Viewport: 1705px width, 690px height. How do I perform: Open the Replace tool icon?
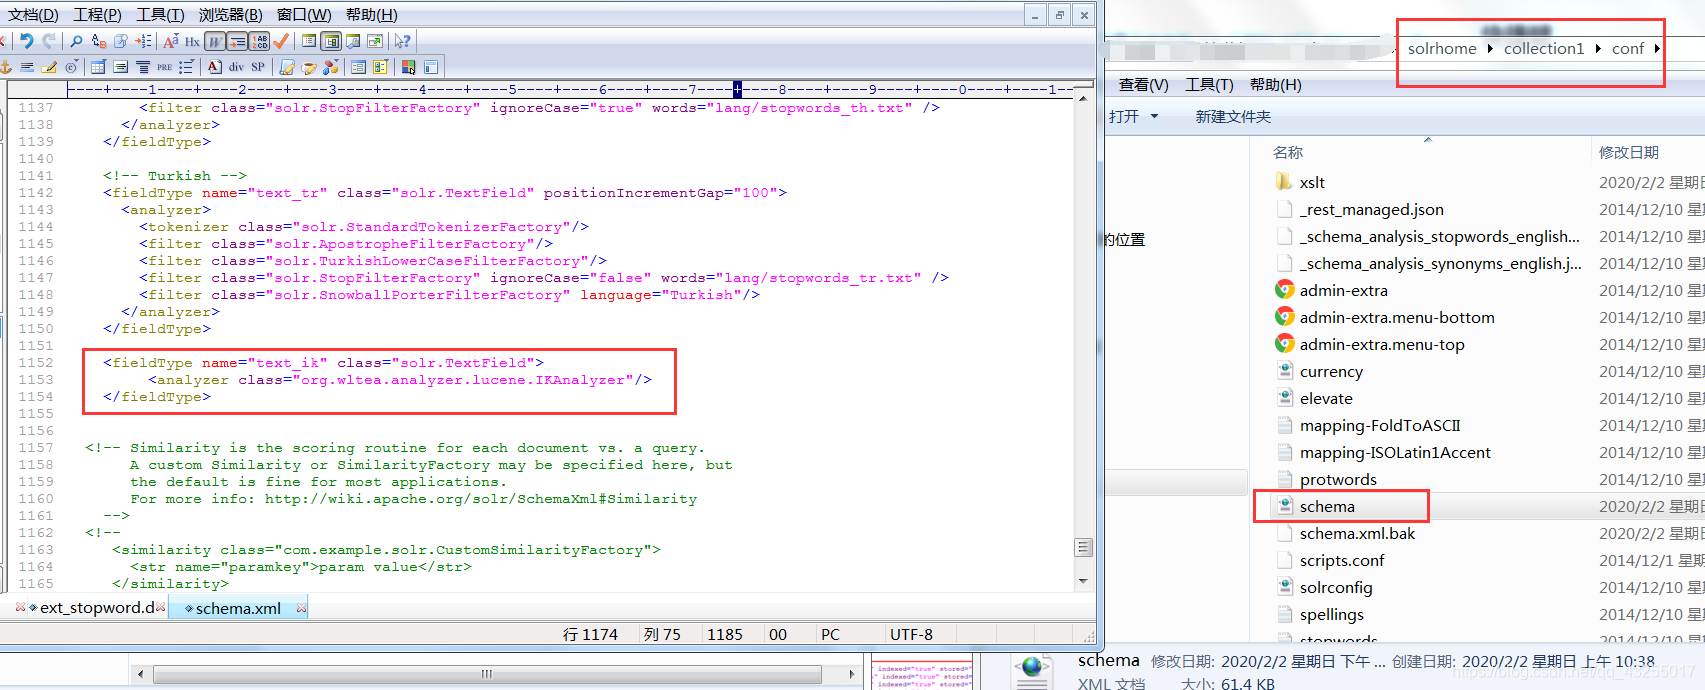pos(99,41)
